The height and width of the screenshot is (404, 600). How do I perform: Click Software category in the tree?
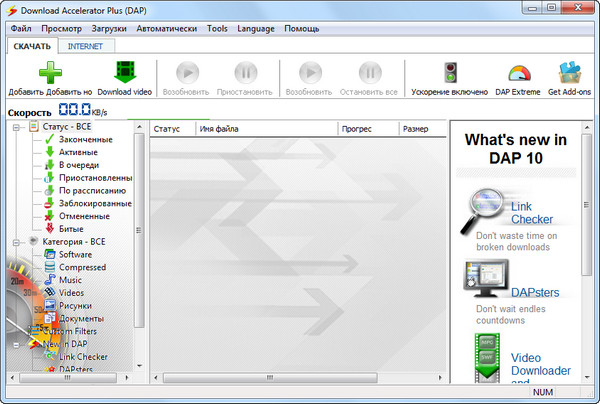click(75, 254)
